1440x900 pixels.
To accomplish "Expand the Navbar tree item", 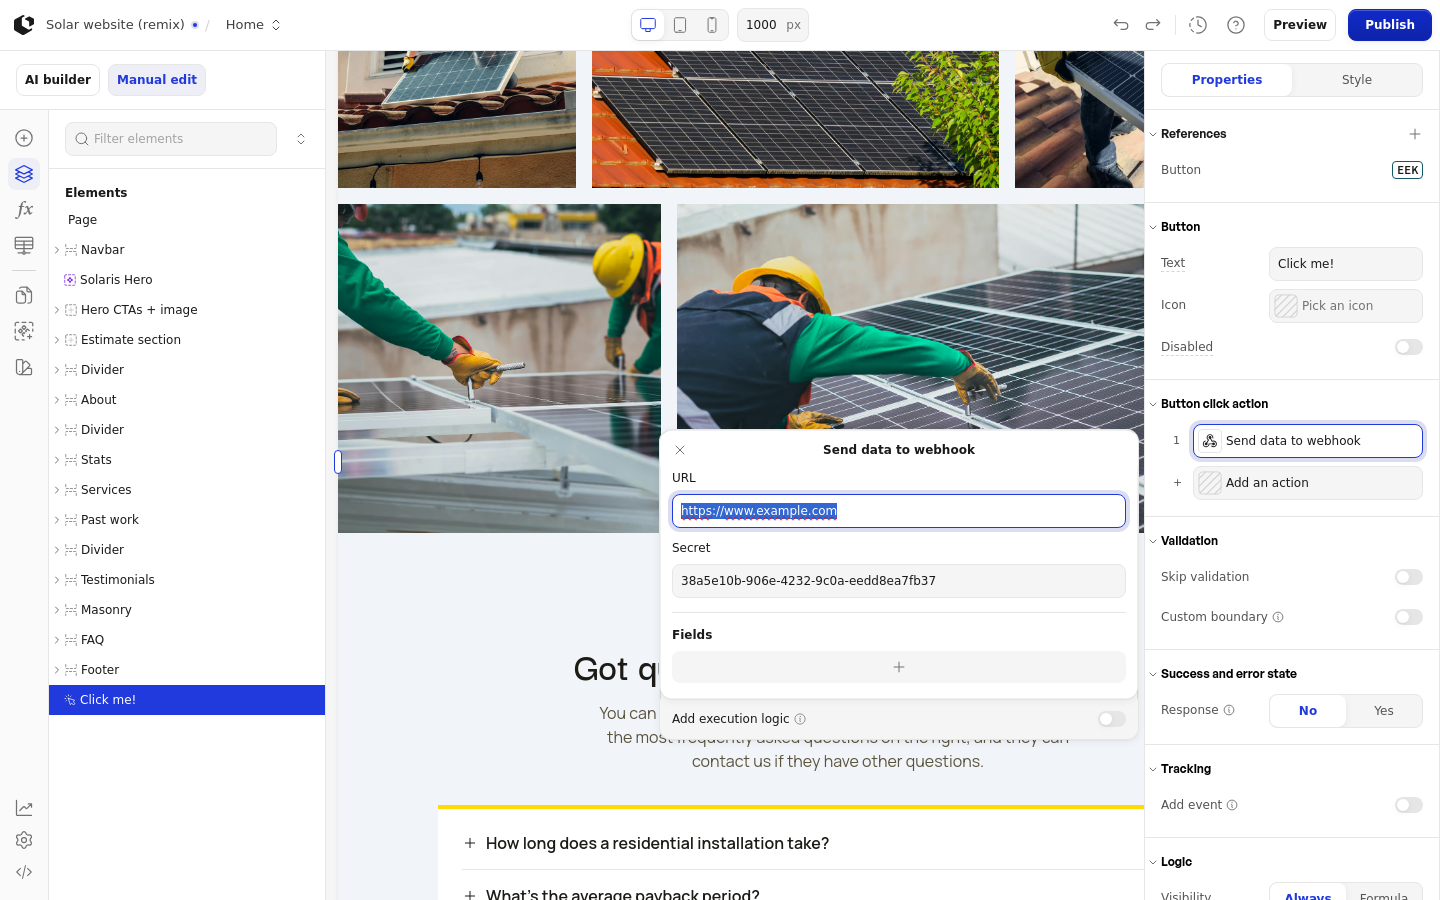I will pos(57,250).
